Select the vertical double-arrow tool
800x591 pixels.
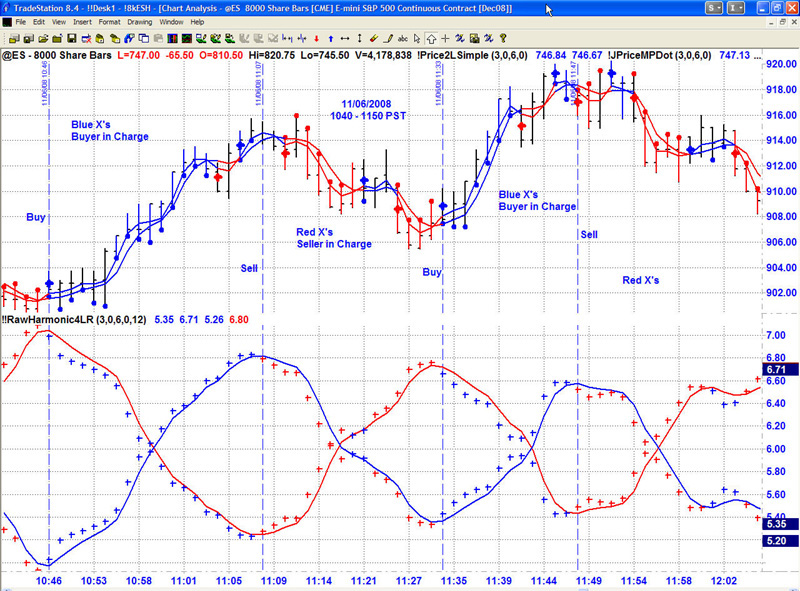pyautogui.click(x=360, y=38)
